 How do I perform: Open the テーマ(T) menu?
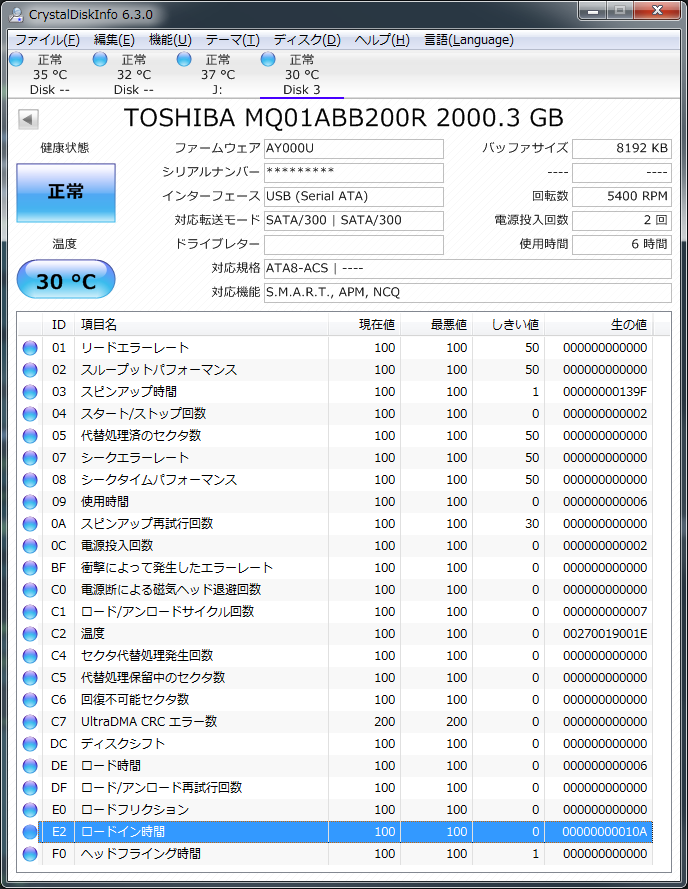click(x=232, y=40)
